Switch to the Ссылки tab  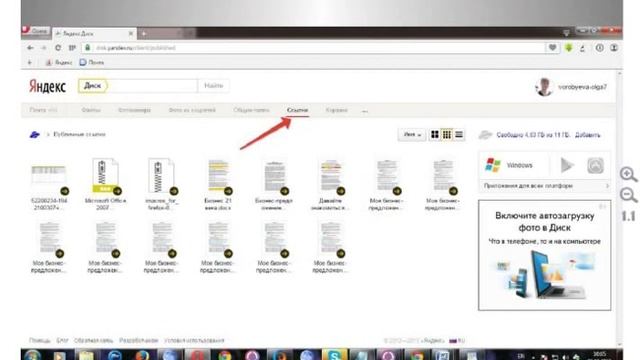297,110
